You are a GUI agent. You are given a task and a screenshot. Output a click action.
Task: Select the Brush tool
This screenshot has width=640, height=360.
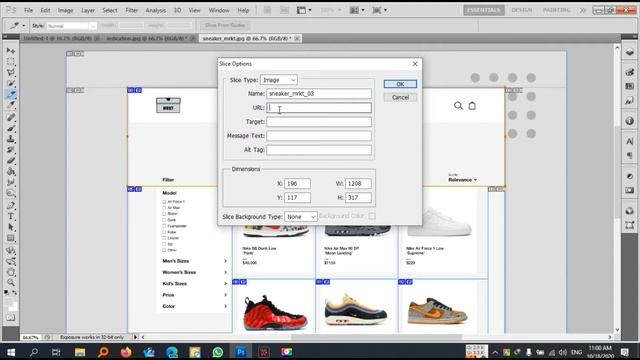(x=11, y=129)
